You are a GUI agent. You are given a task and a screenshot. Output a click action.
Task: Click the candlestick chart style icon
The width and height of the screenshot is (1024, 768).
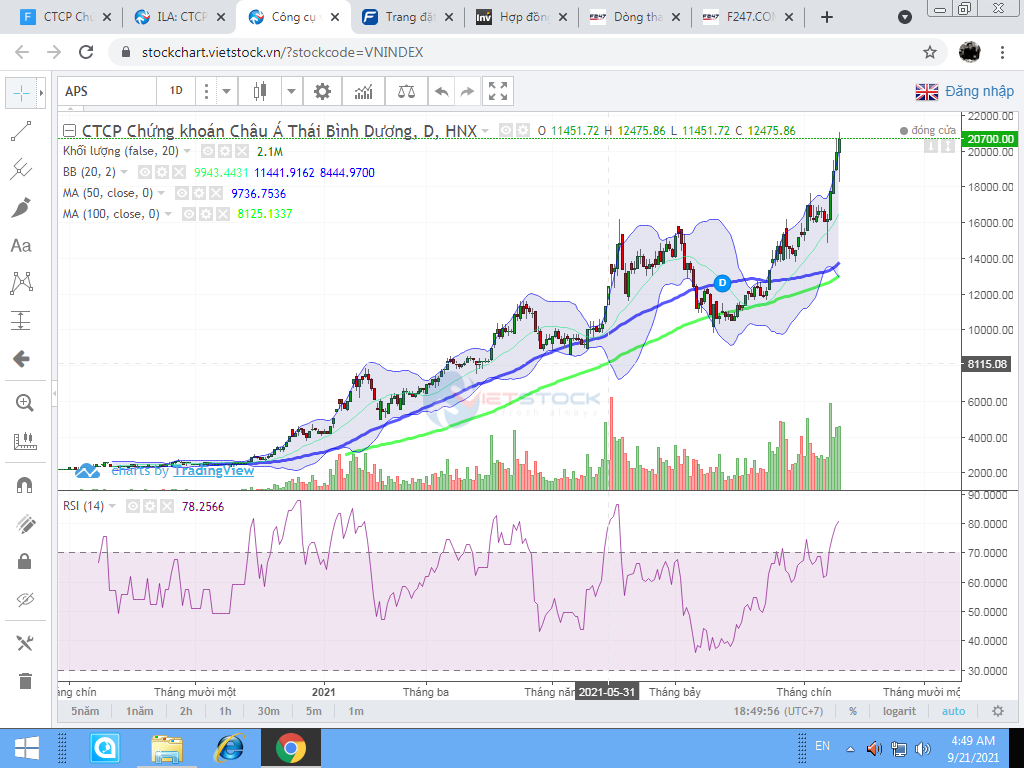tap(260, 91)
